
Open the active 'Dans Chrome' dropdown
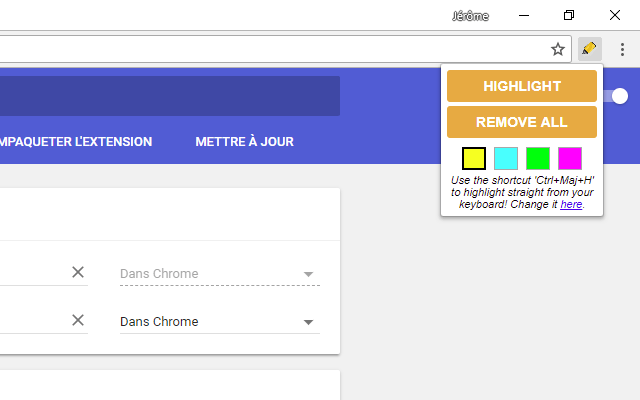(220, 322)
